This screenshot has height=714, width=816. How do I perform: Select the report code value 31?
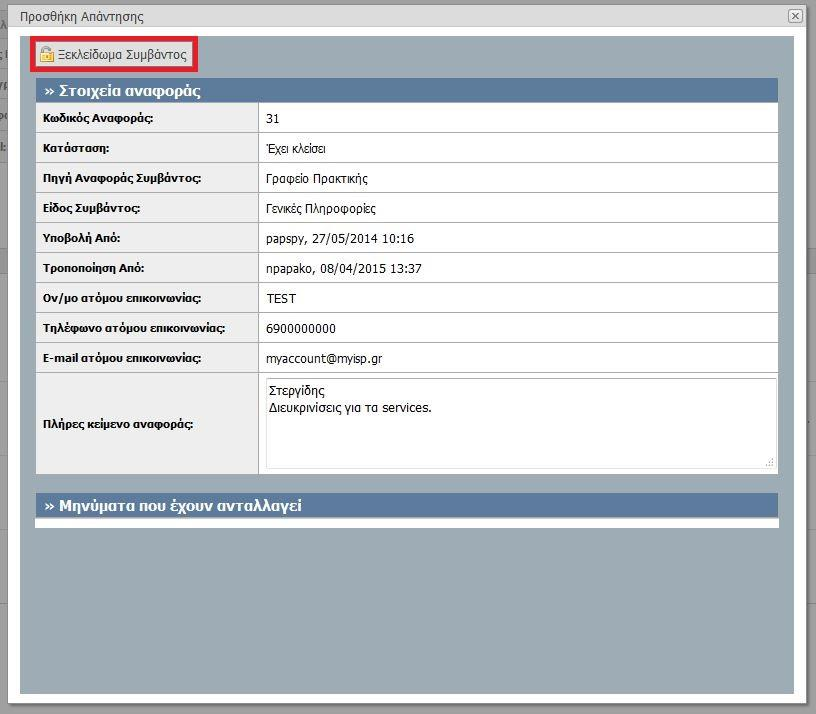coord(272,119)
